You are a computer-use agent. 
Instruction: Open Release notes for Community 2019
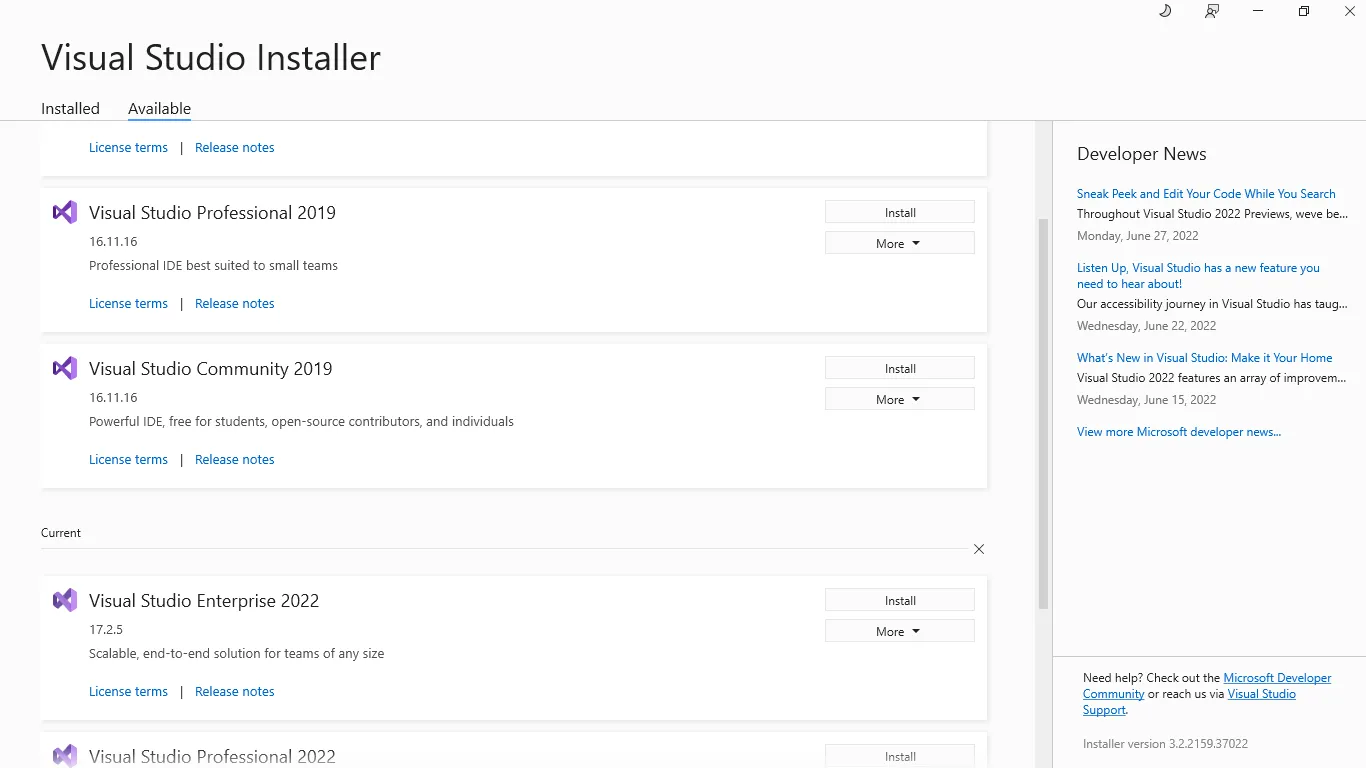click(x=234, y=459)
